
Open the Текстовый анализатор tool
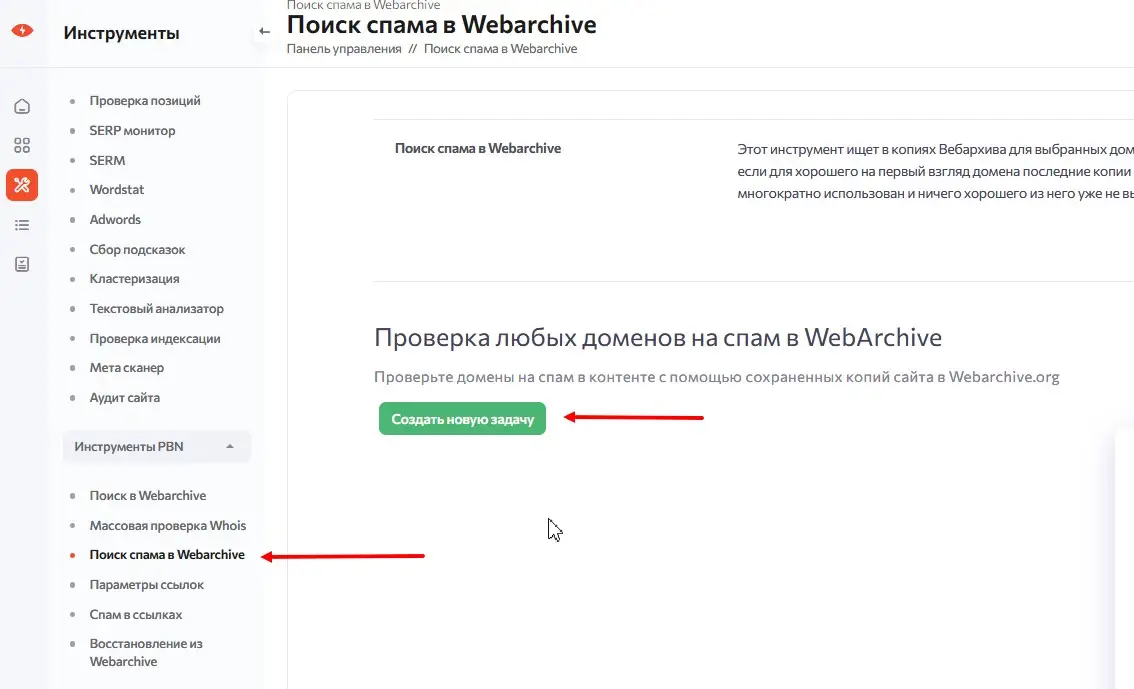coord(156,309)
